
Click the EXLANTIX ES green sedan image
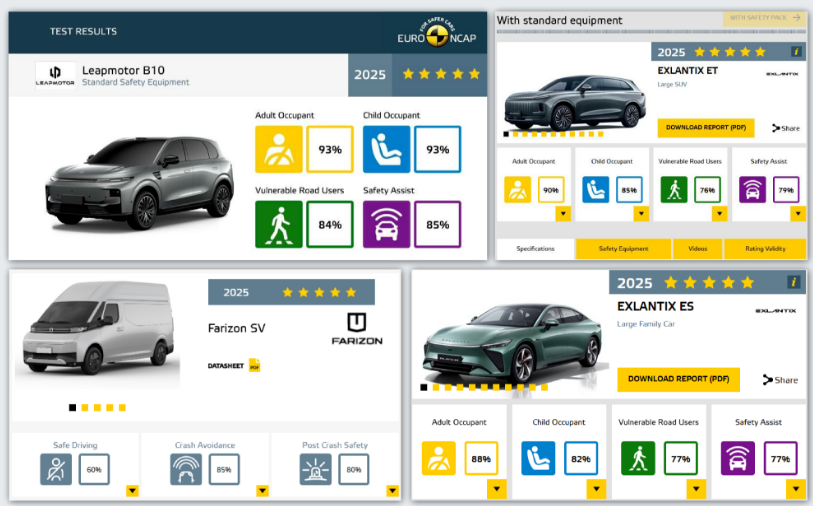click(x=512, y=345)
